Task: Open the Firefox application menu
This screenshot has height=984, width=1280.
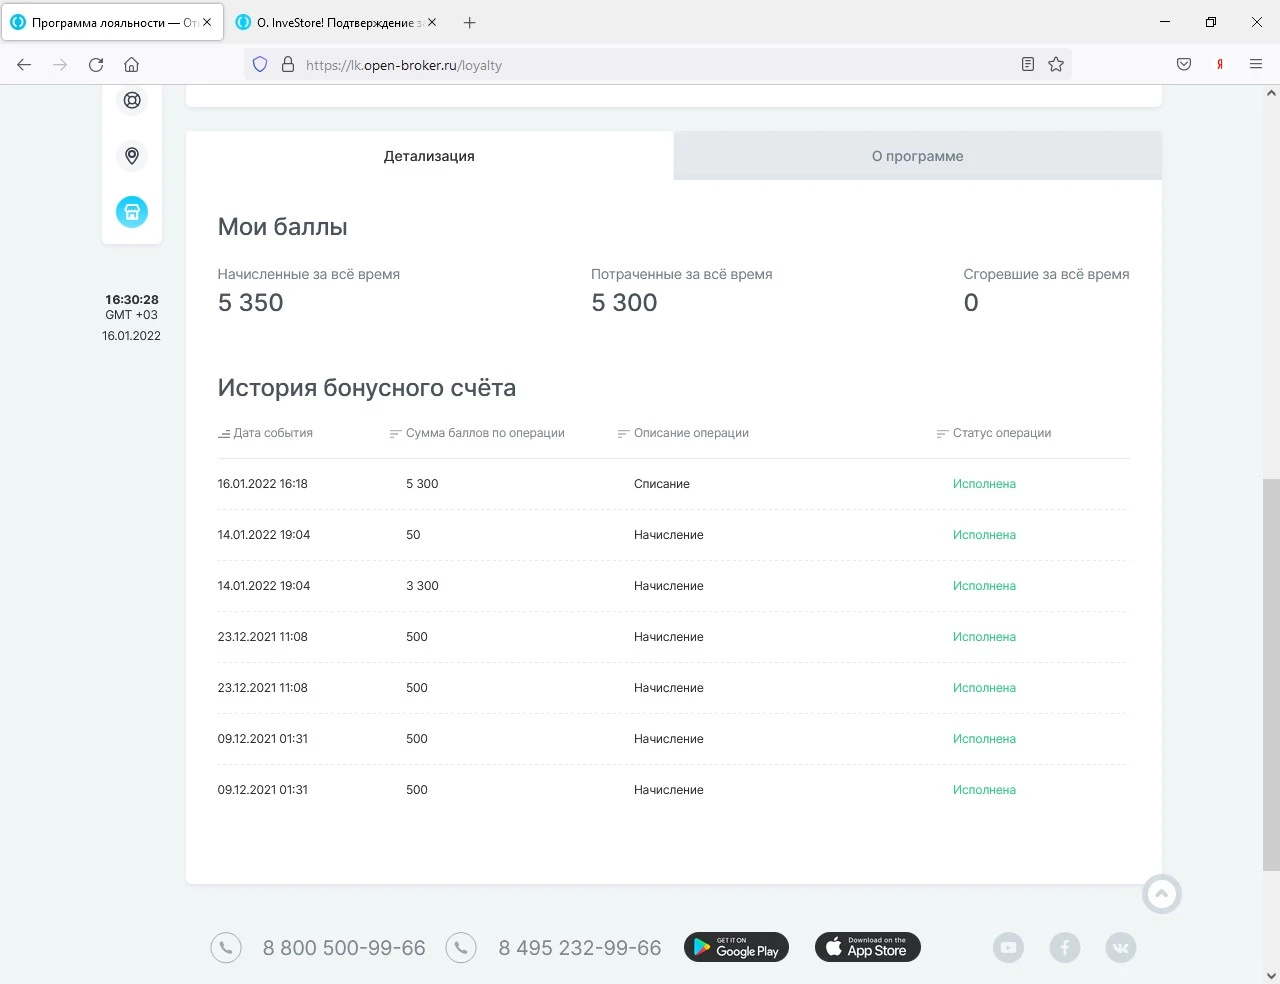Action: 1256,65
